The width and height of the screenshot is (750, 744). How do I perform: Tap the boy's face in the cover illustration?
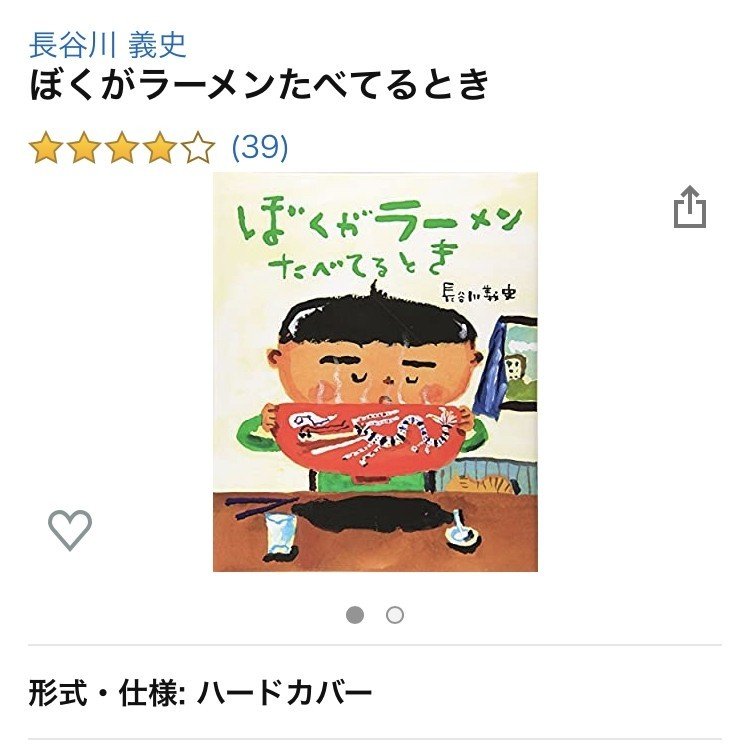tap(373, 368)
